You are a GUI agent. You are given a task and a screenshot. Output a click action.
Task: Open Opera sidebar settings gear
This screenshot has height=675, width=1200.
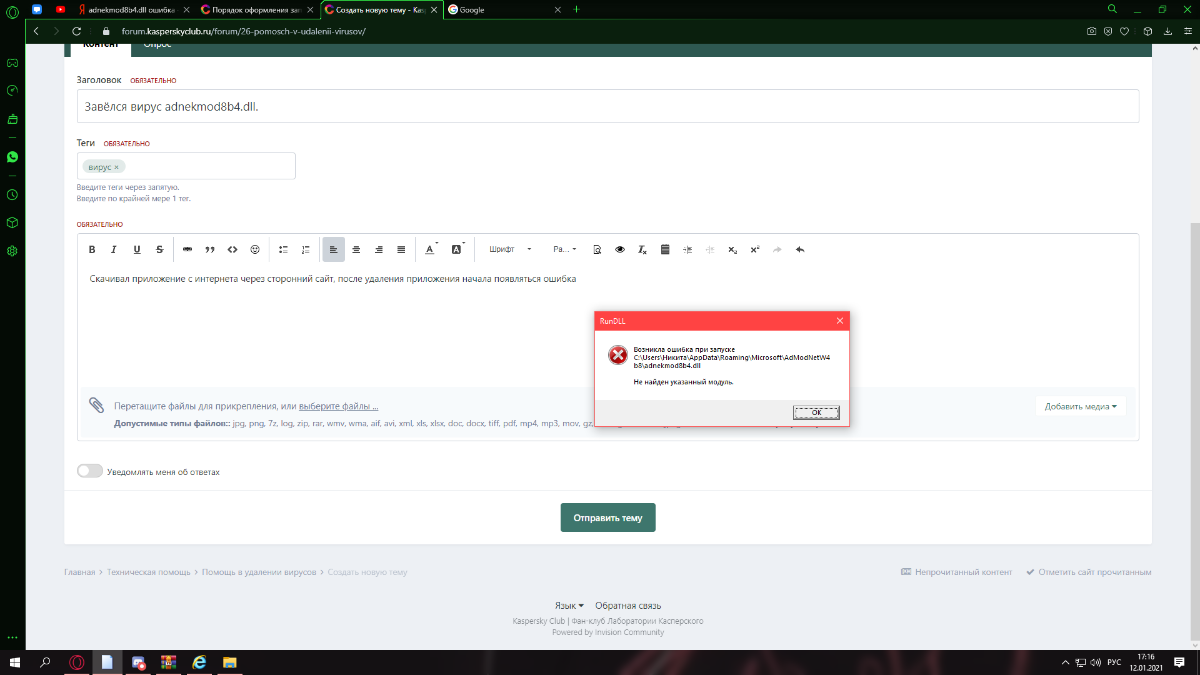pyautogui.click(x=12, y=250)
